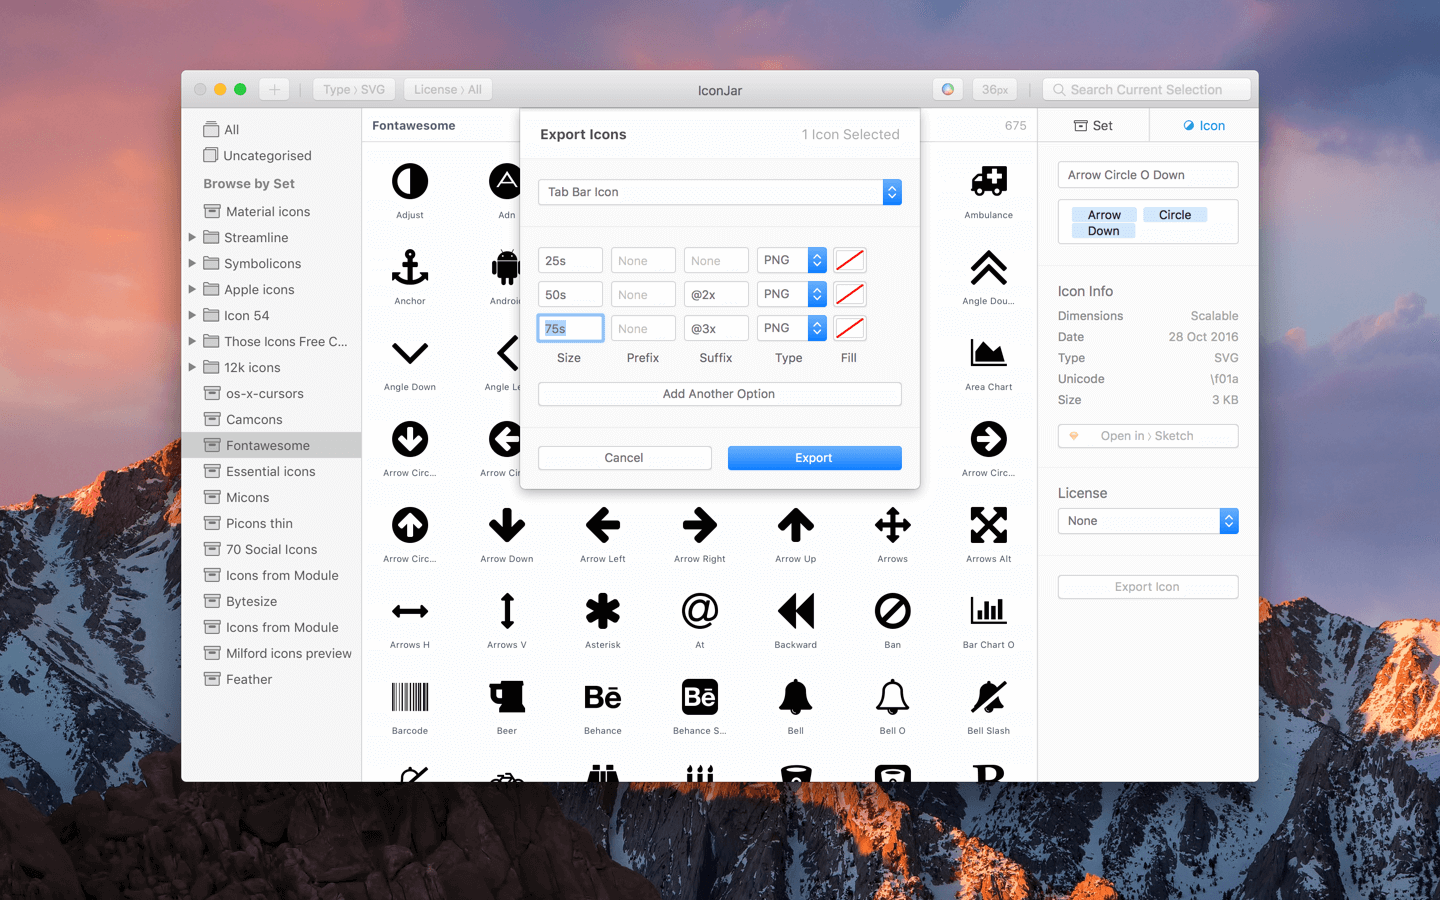Viewport: 1440px width, 900px height.
Task: Select the Ban icon
Action: 892,612
